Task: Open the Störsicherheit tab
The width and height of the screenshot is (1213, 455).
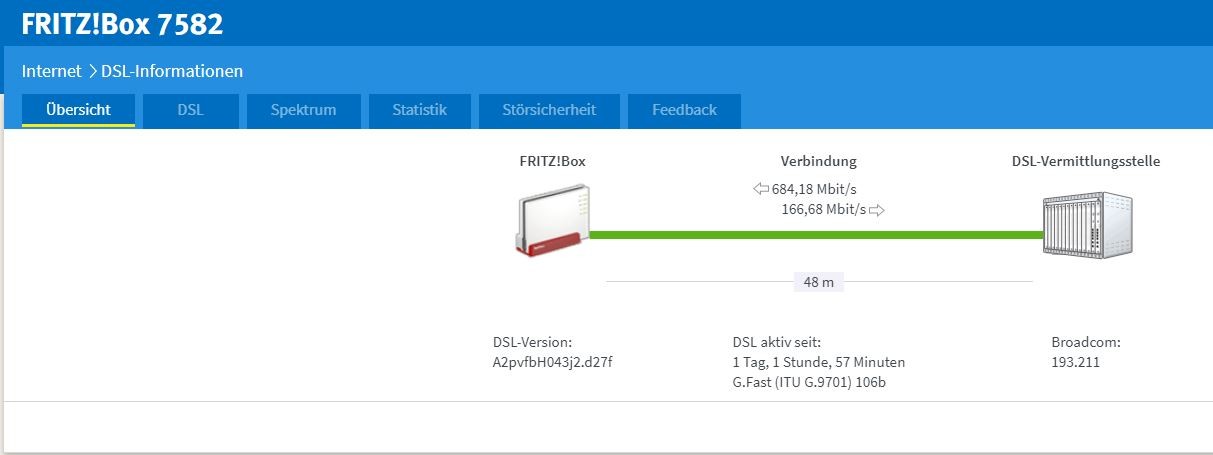Action: pos(549,110)
